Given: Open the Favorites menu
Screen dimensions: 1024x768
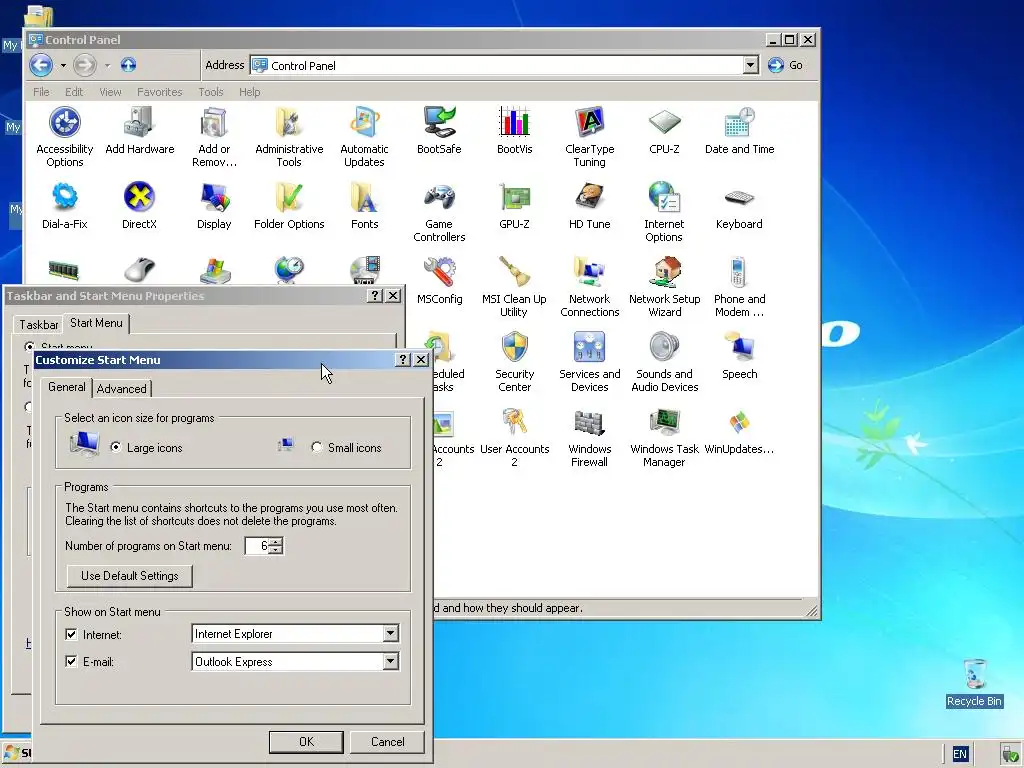Looking at the screenshot, I should pyautogui.click(x=159, y=92).
